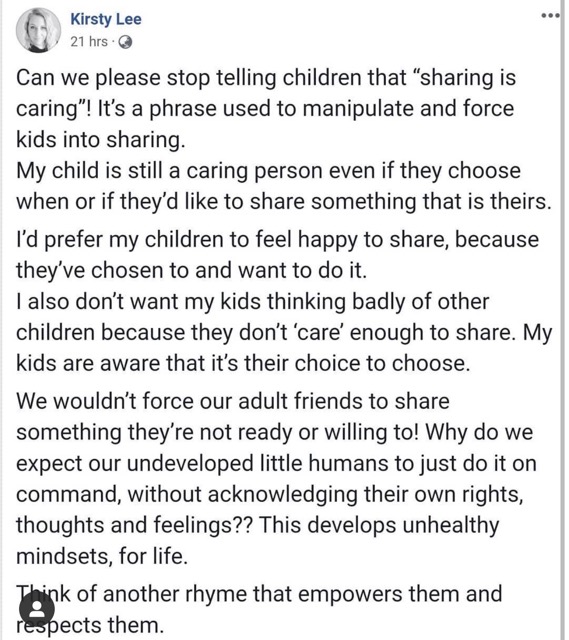Click the line "kids into sharing."
This screenshot has height=640, width=569.
(101, 140)
